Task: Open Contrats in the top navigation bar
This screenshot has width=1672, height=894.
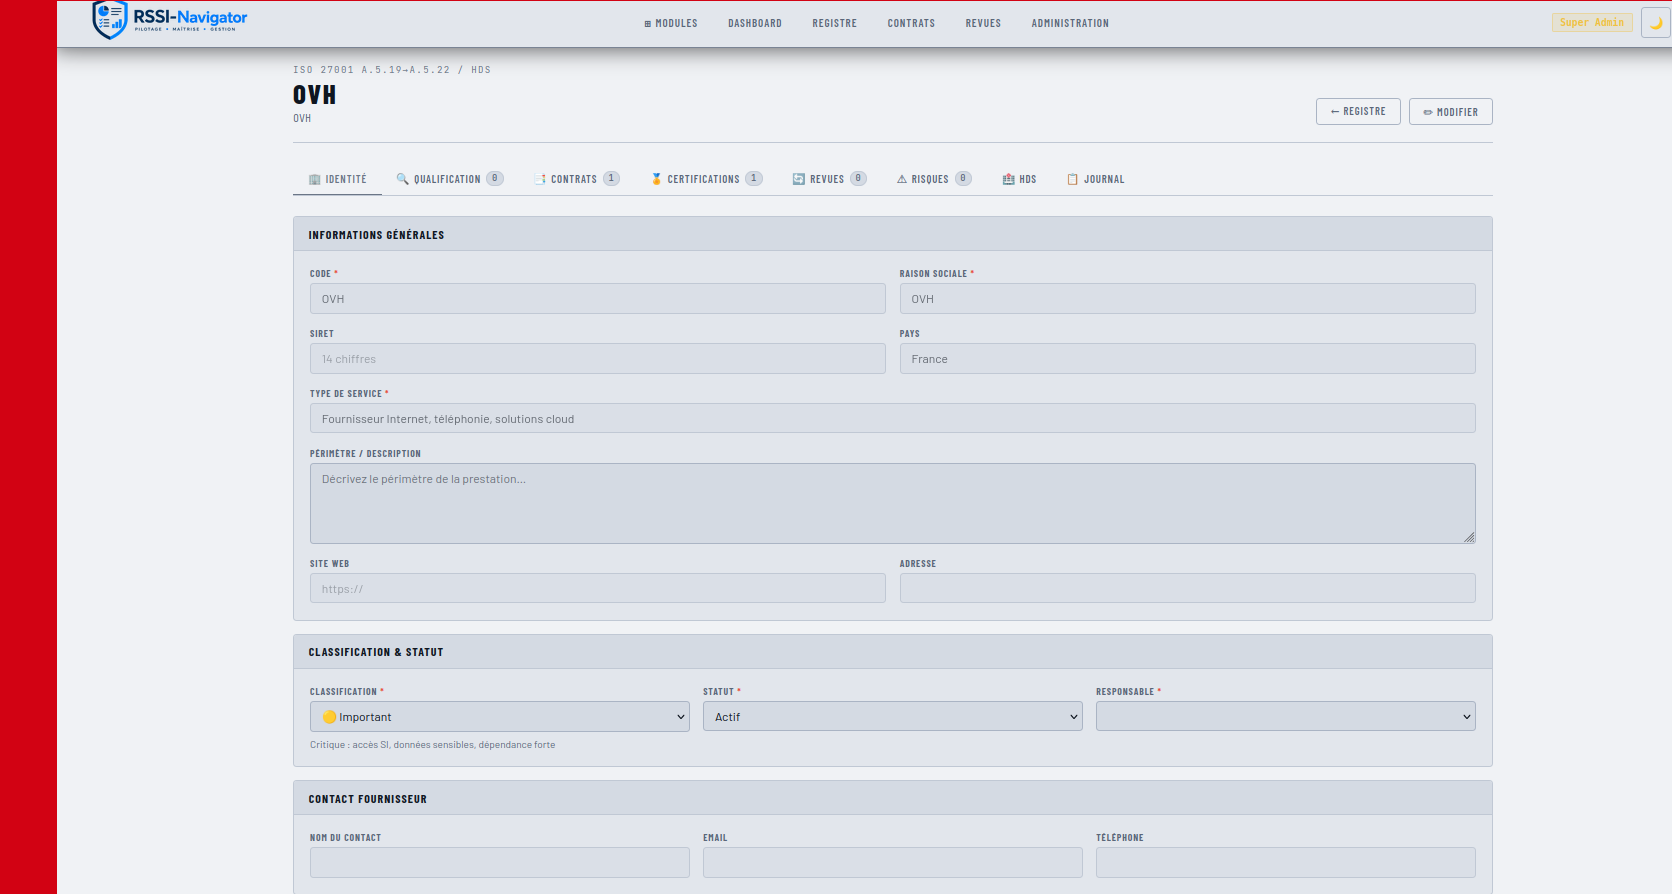Action: (x=911, y=23)
